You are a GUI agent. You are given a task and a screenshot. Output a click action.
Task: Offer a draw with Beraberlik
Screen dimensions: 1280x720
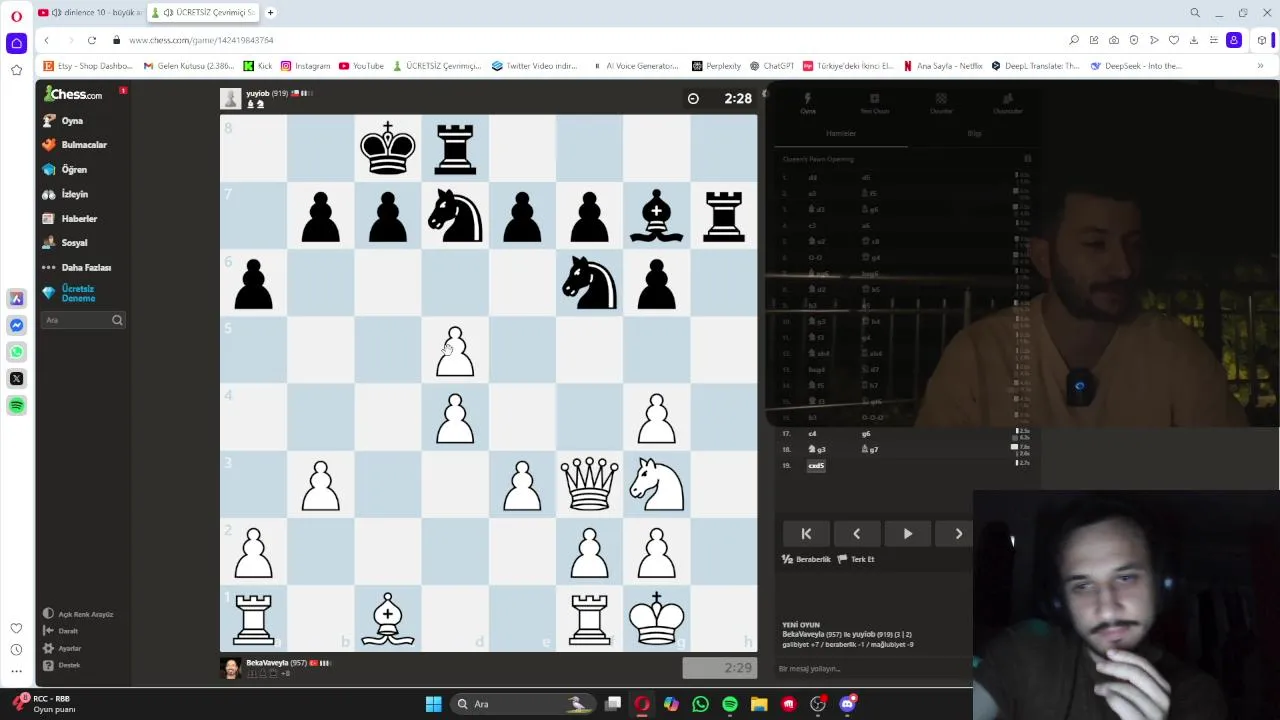(x=806, y=559)
